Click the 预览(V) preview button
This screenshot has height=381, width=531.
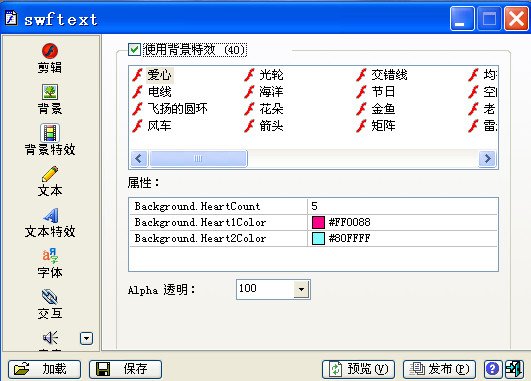point(358,369)
